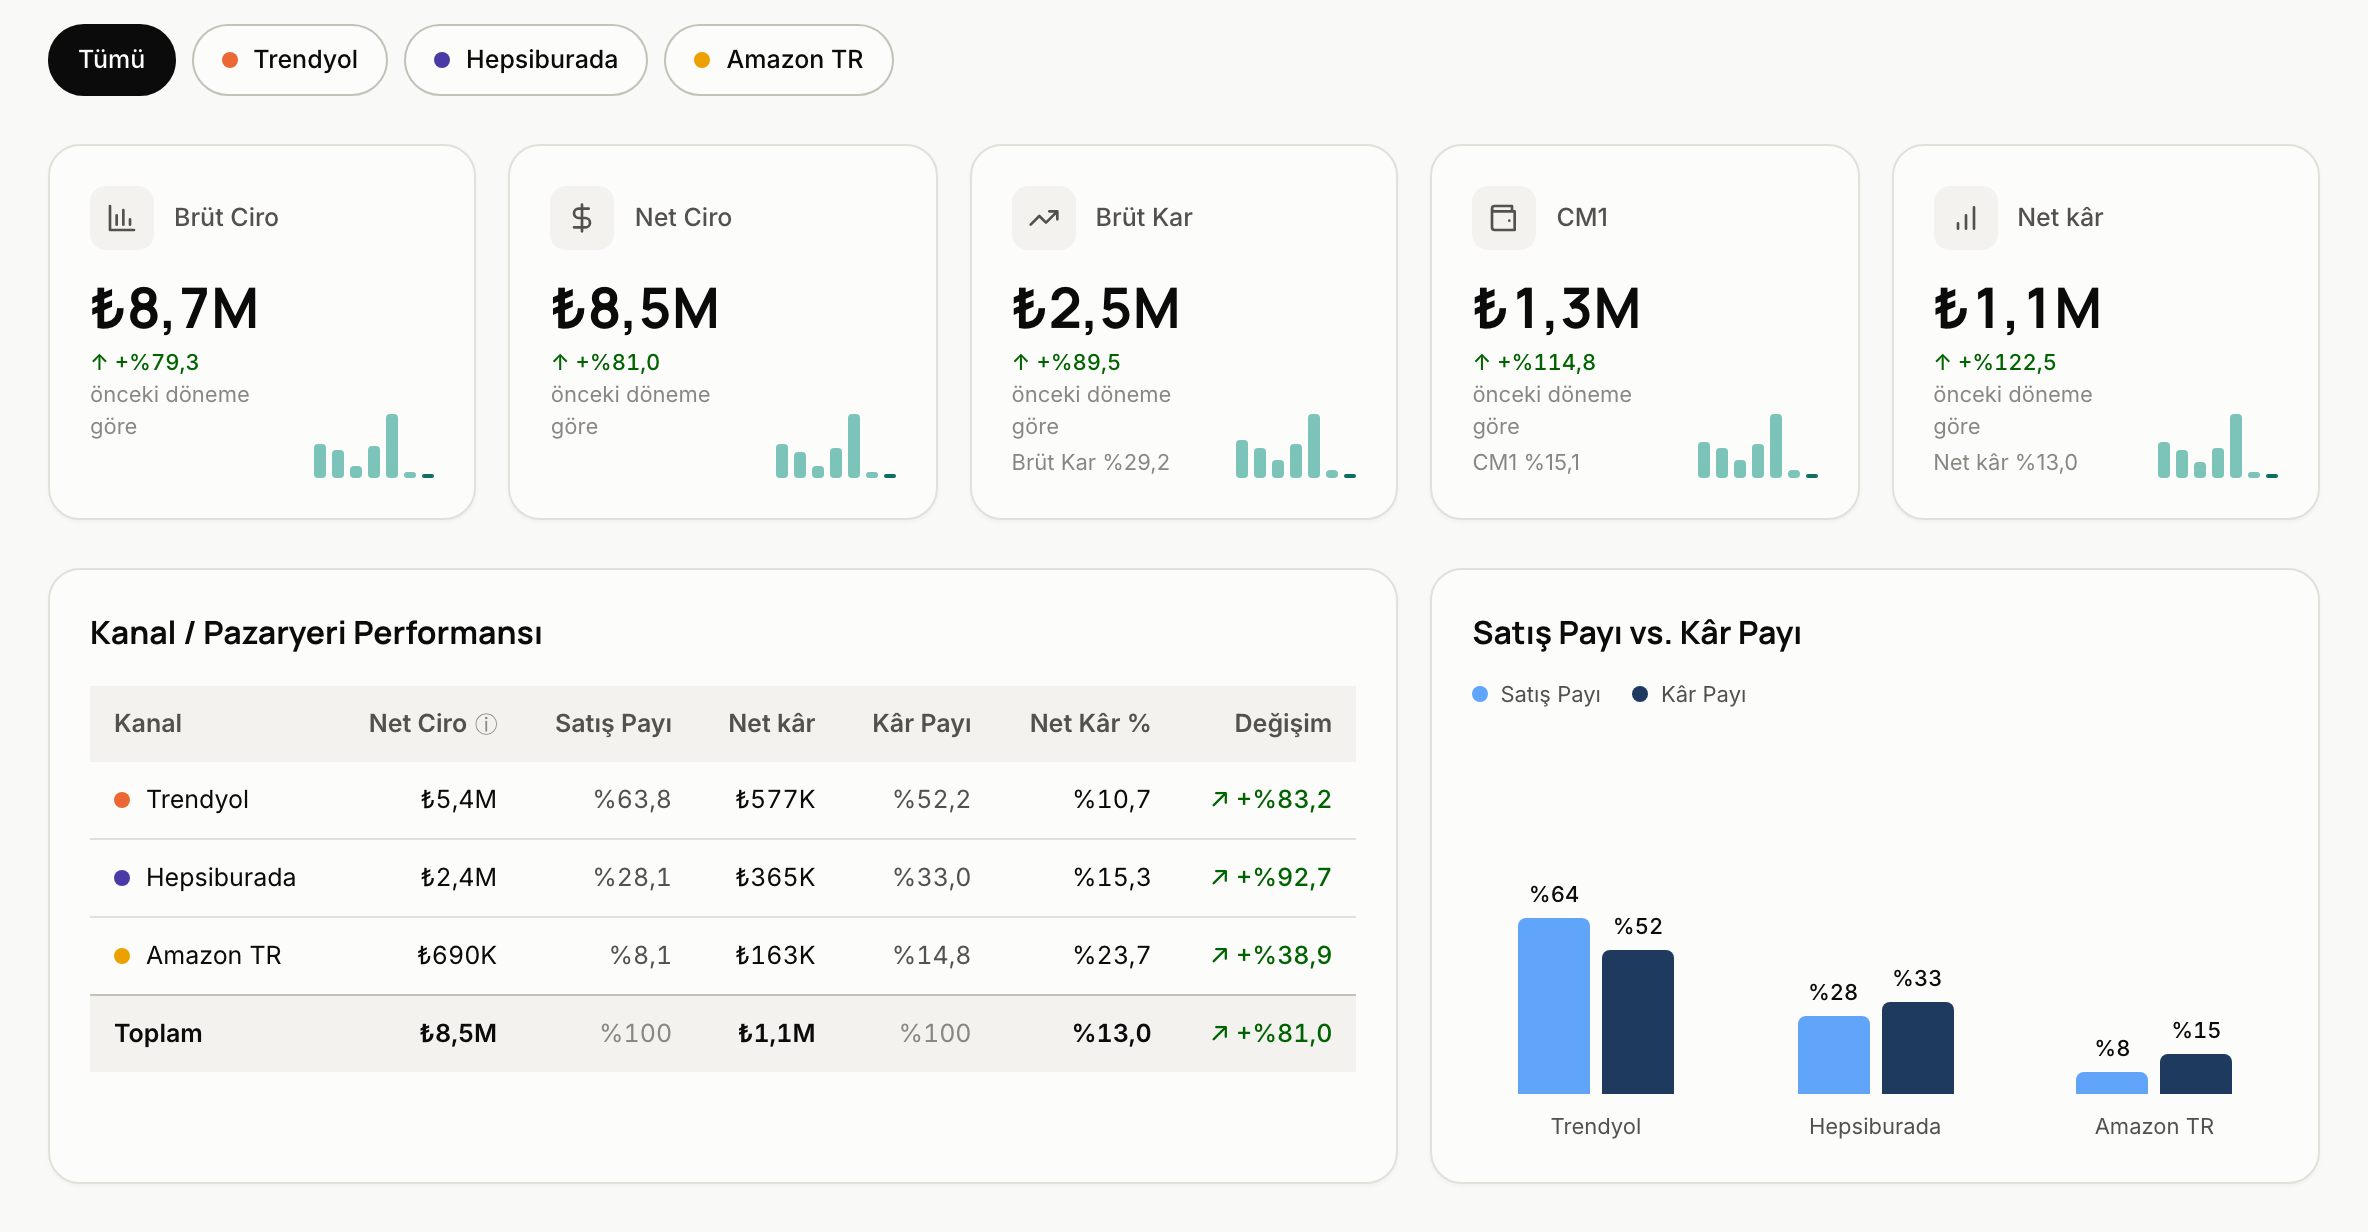Sort table by Satış Payı header
The image size is (2368, 1232).
(613, 724)
